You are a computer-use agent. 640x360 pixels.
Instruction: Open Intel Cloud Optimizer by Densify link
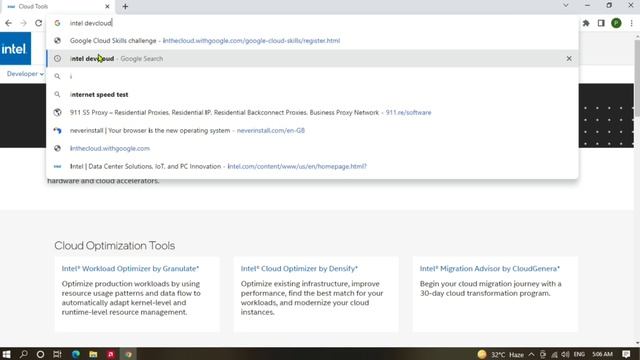299,269
